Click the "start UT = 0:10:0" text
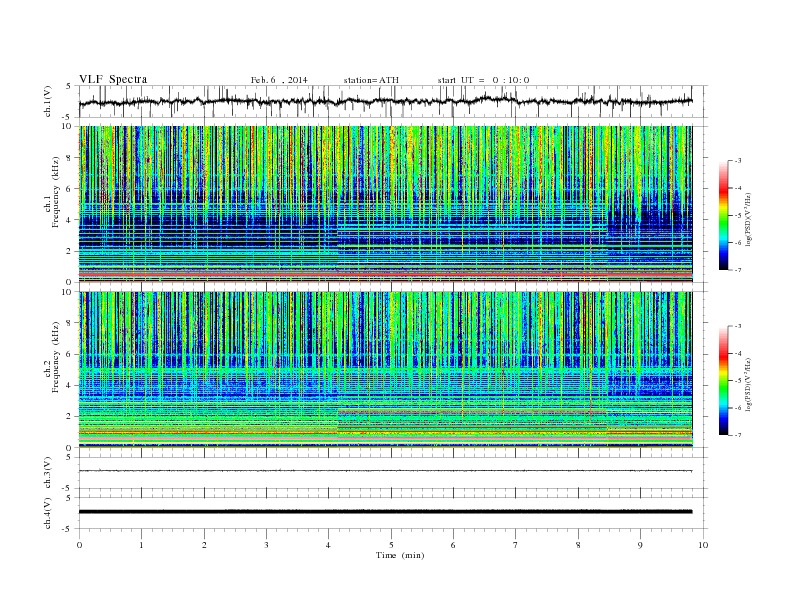This screenshot has height=612, width=792. 483,80
